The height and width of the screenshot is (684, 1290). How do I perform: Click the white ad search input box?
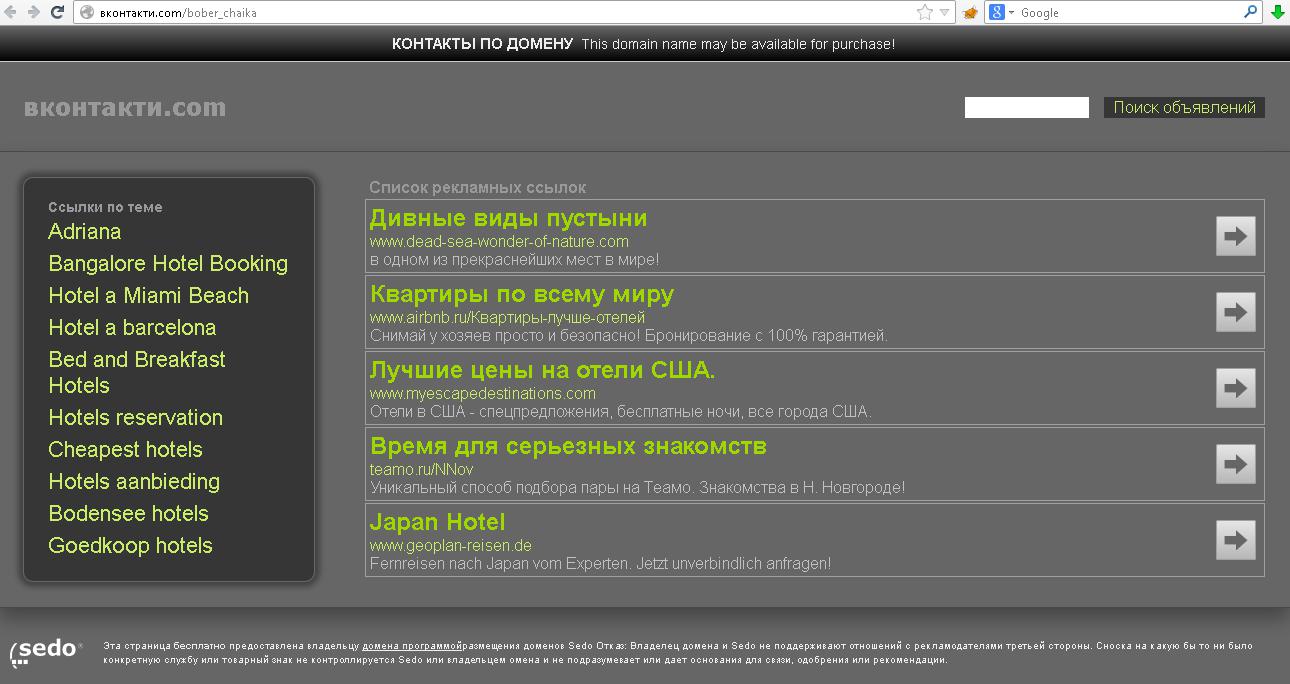pos(1026,107)
